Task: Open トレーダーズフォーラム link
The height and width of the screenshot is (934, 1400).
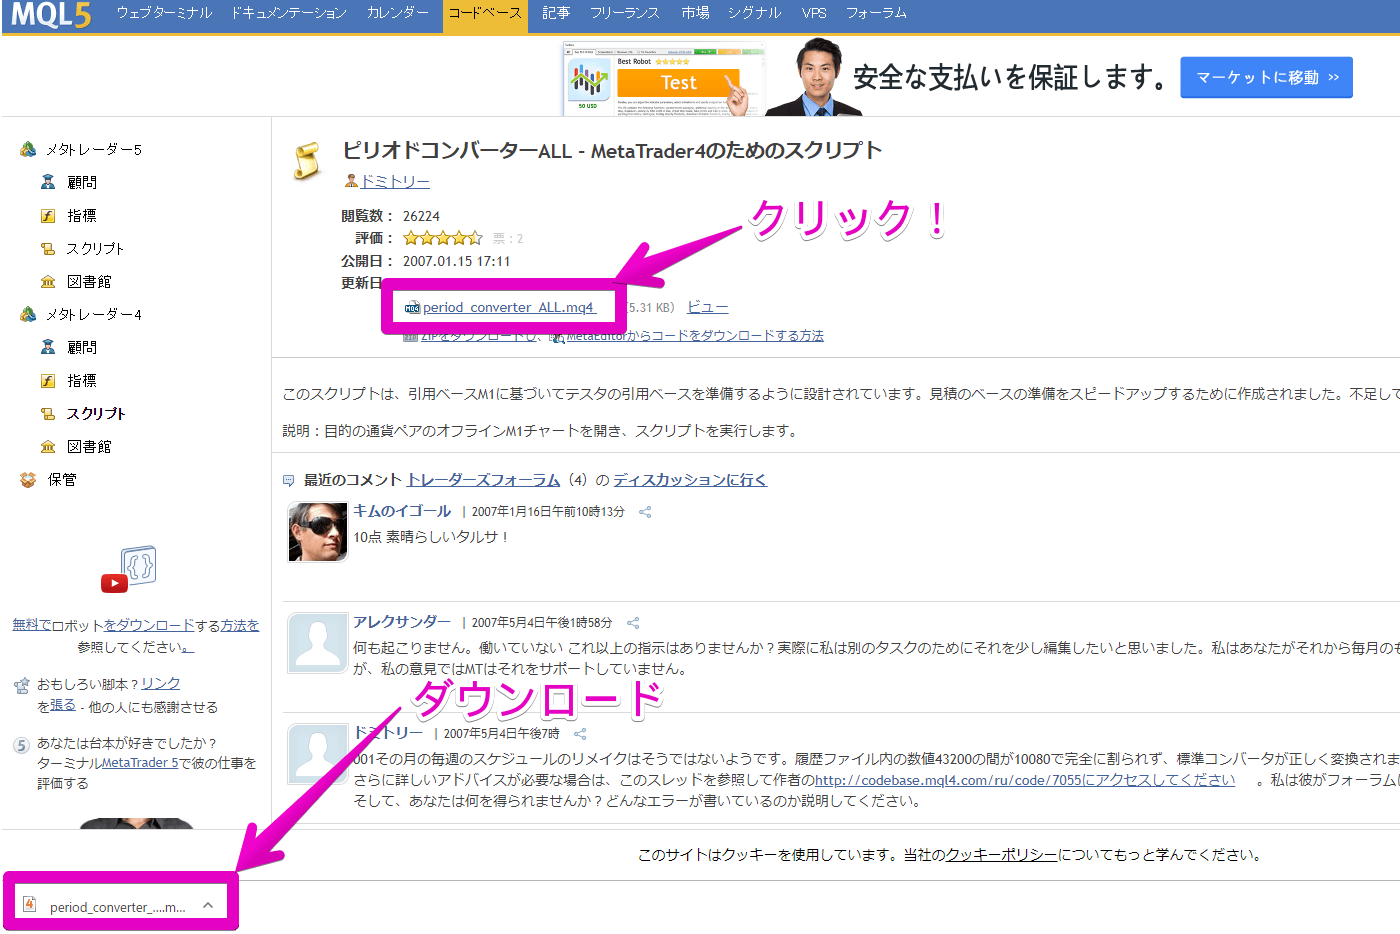Action: (x=483, y=480)
